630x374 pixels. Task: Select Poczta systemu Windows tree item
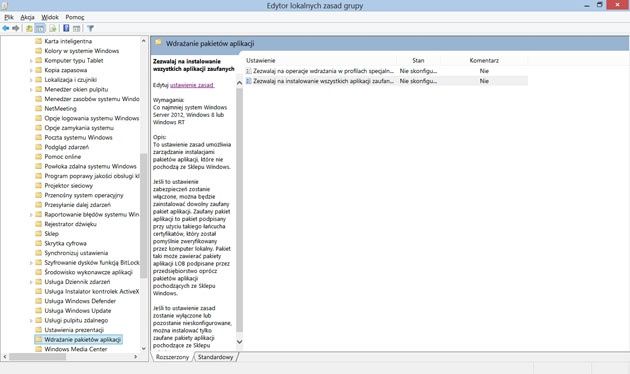78,137
